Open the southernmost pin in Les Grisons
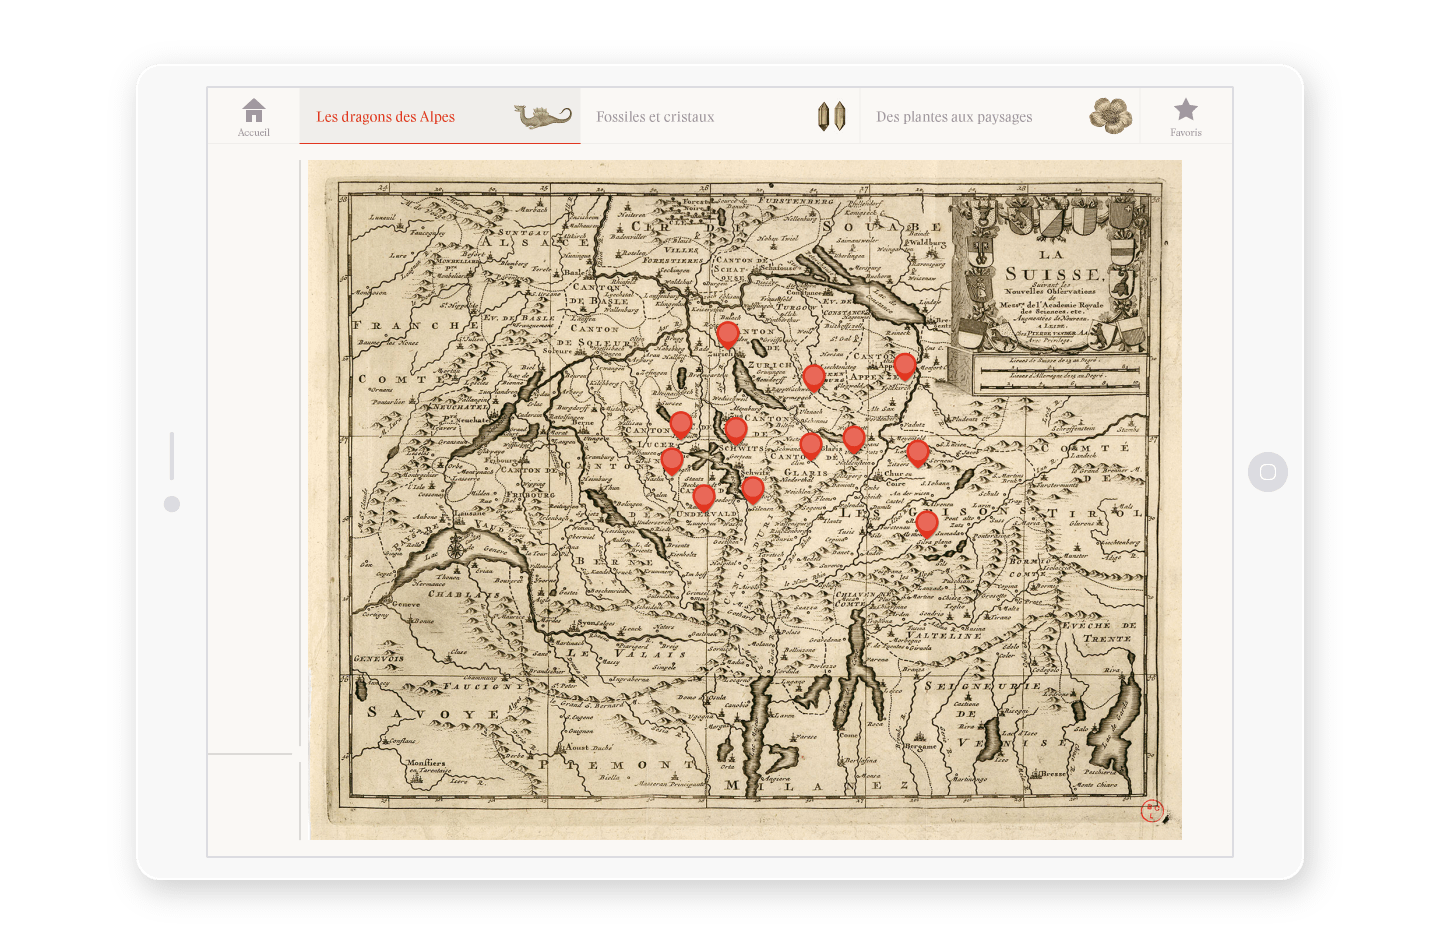The width and height of the screenshot is (1440, 944). click(x=927, y=524)
